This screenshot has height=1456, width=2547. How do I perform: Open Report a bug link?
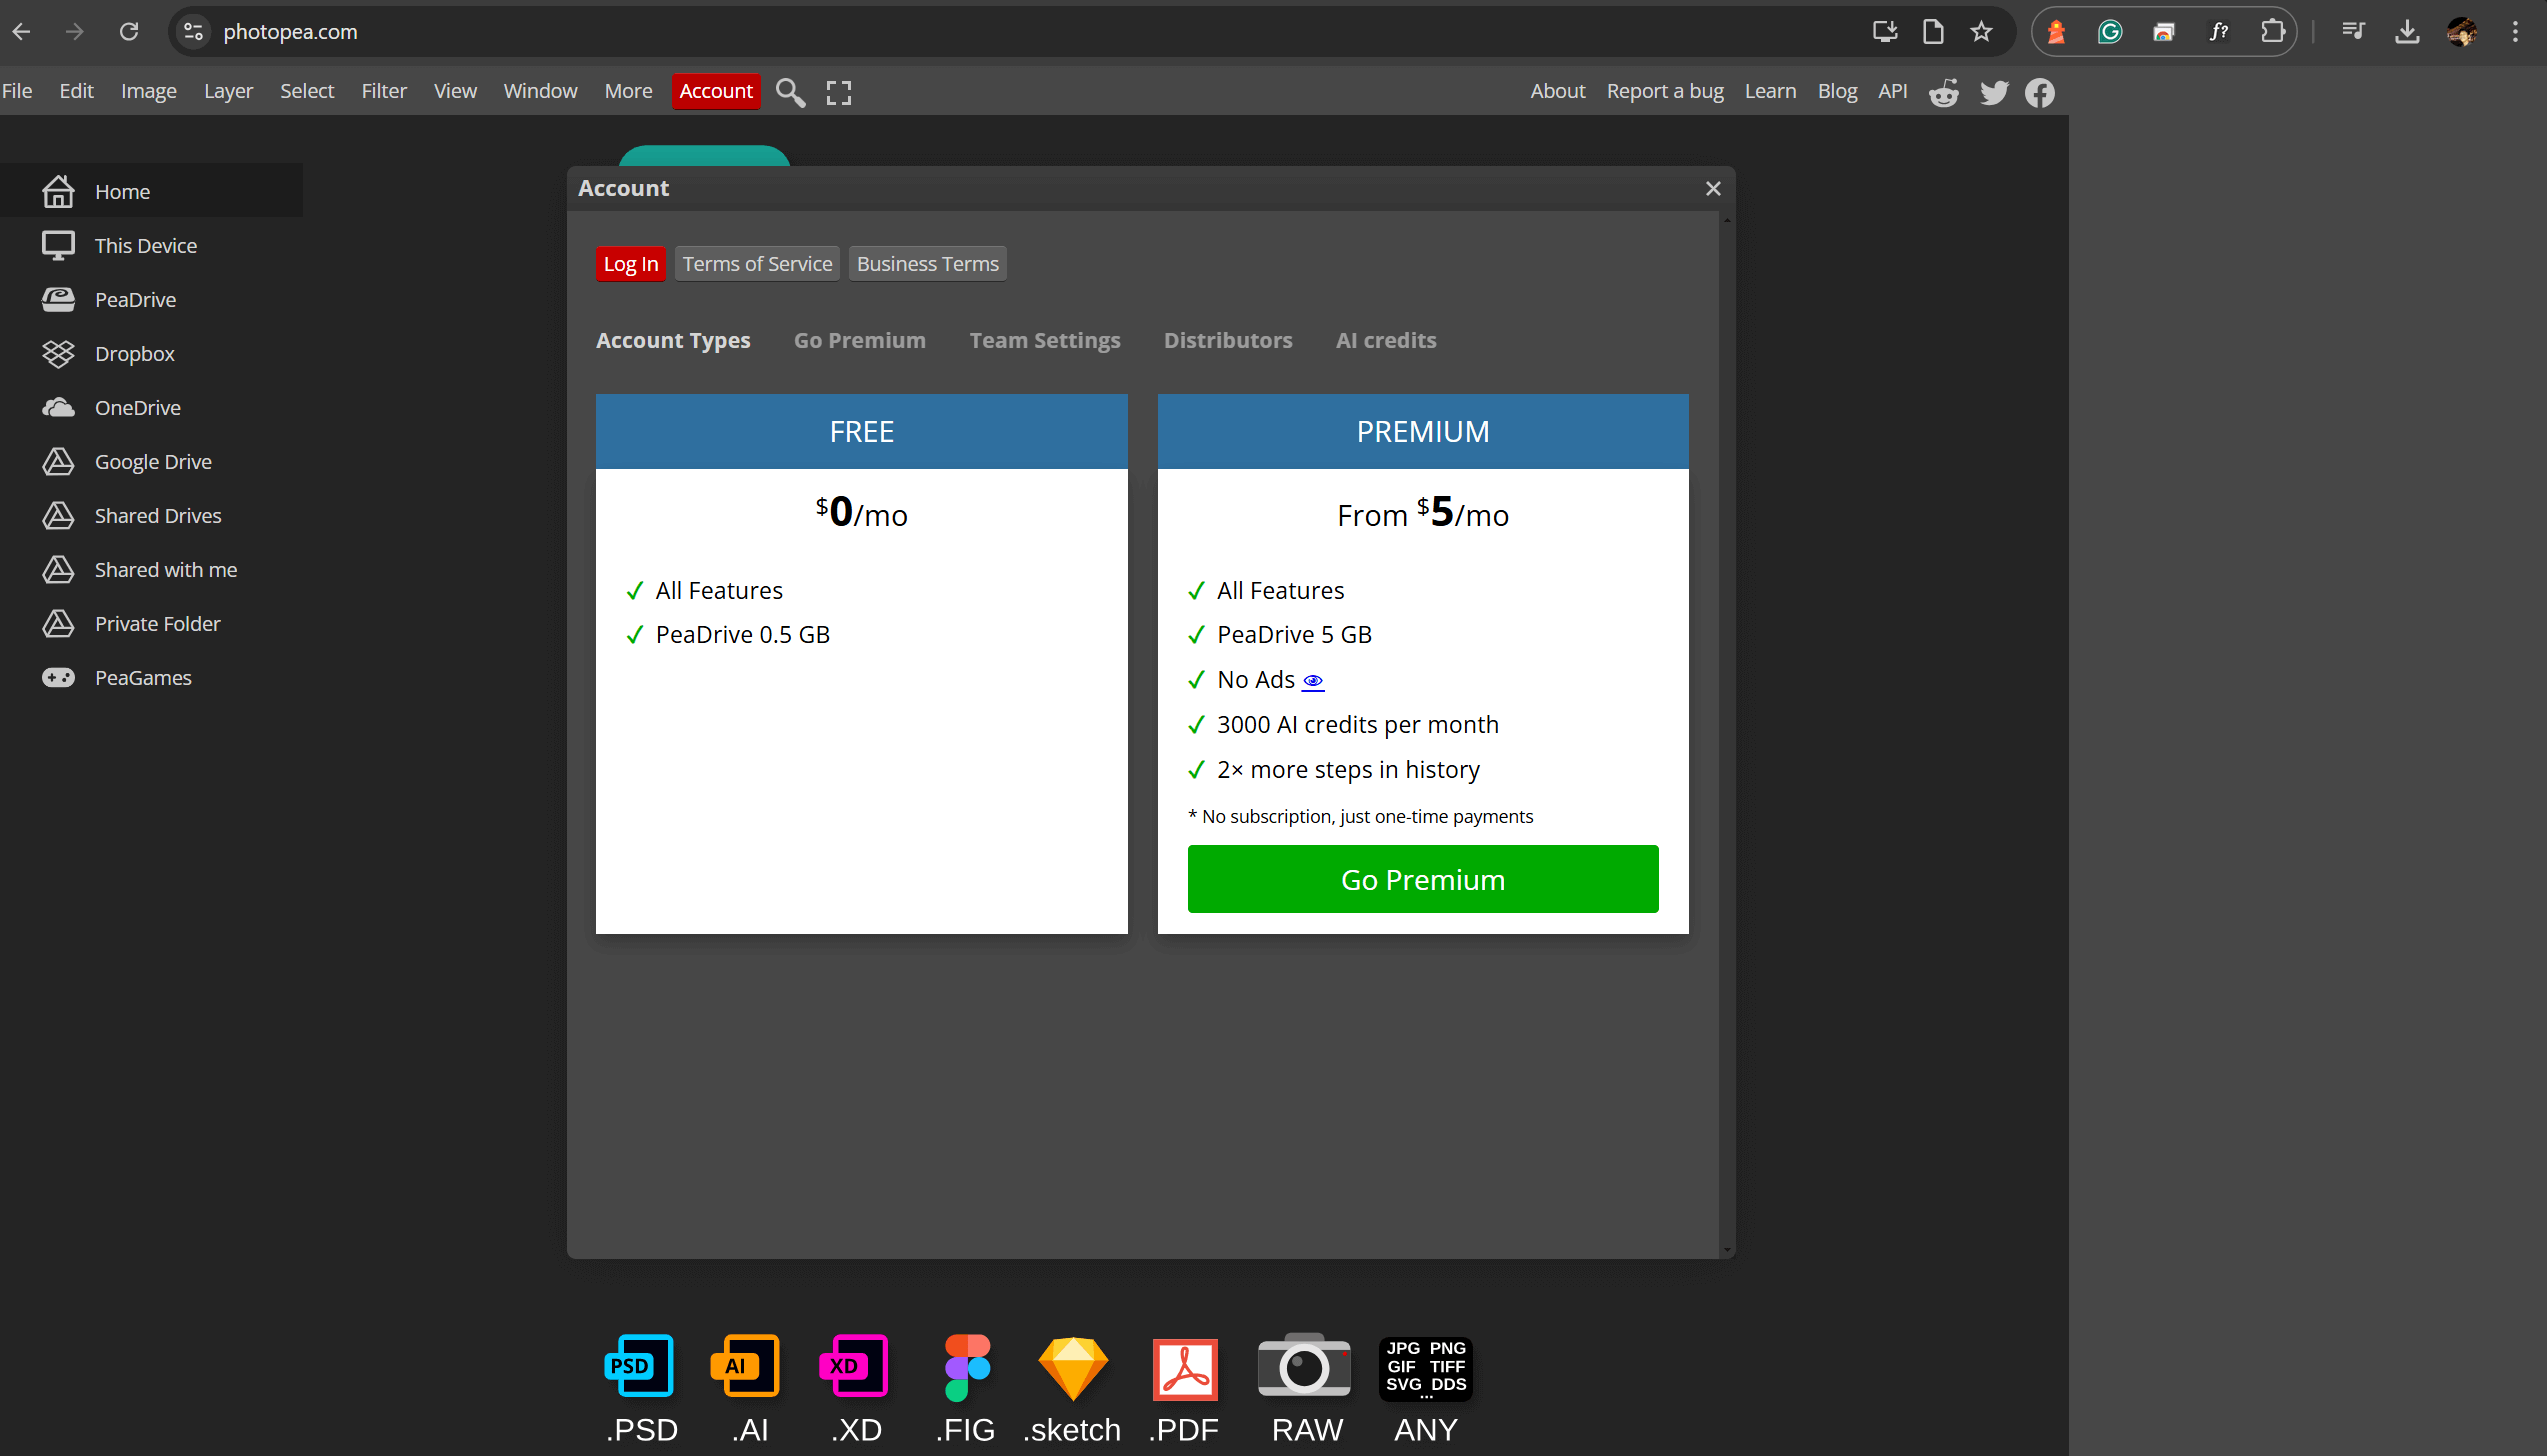[x=1665, y=91]
